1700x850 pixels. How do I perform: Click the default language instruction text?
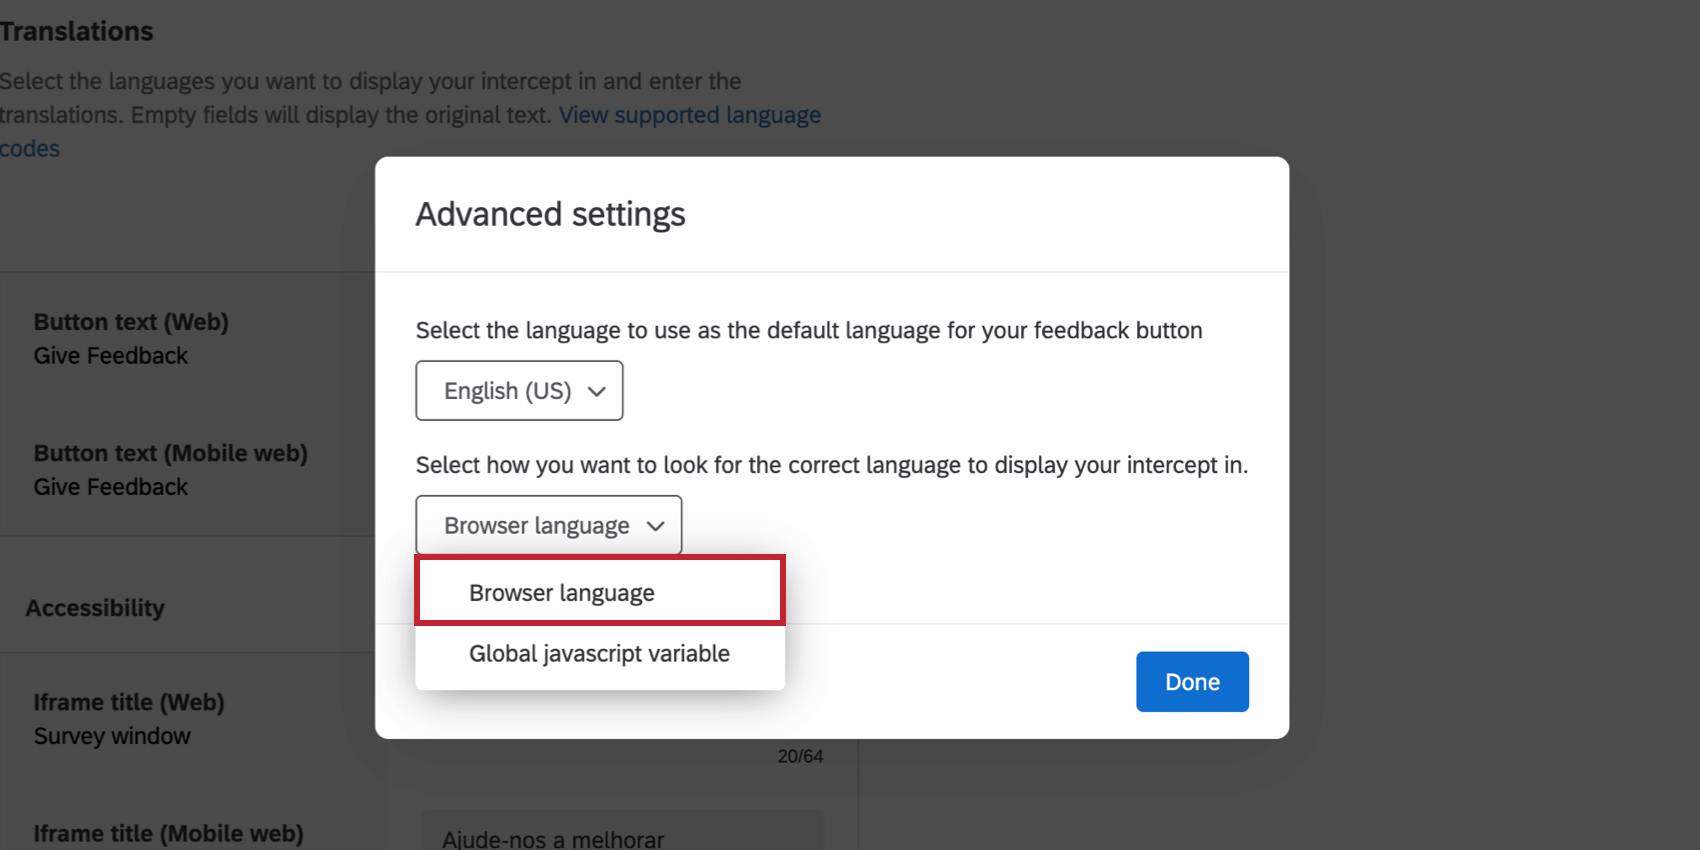click(808, 331)
